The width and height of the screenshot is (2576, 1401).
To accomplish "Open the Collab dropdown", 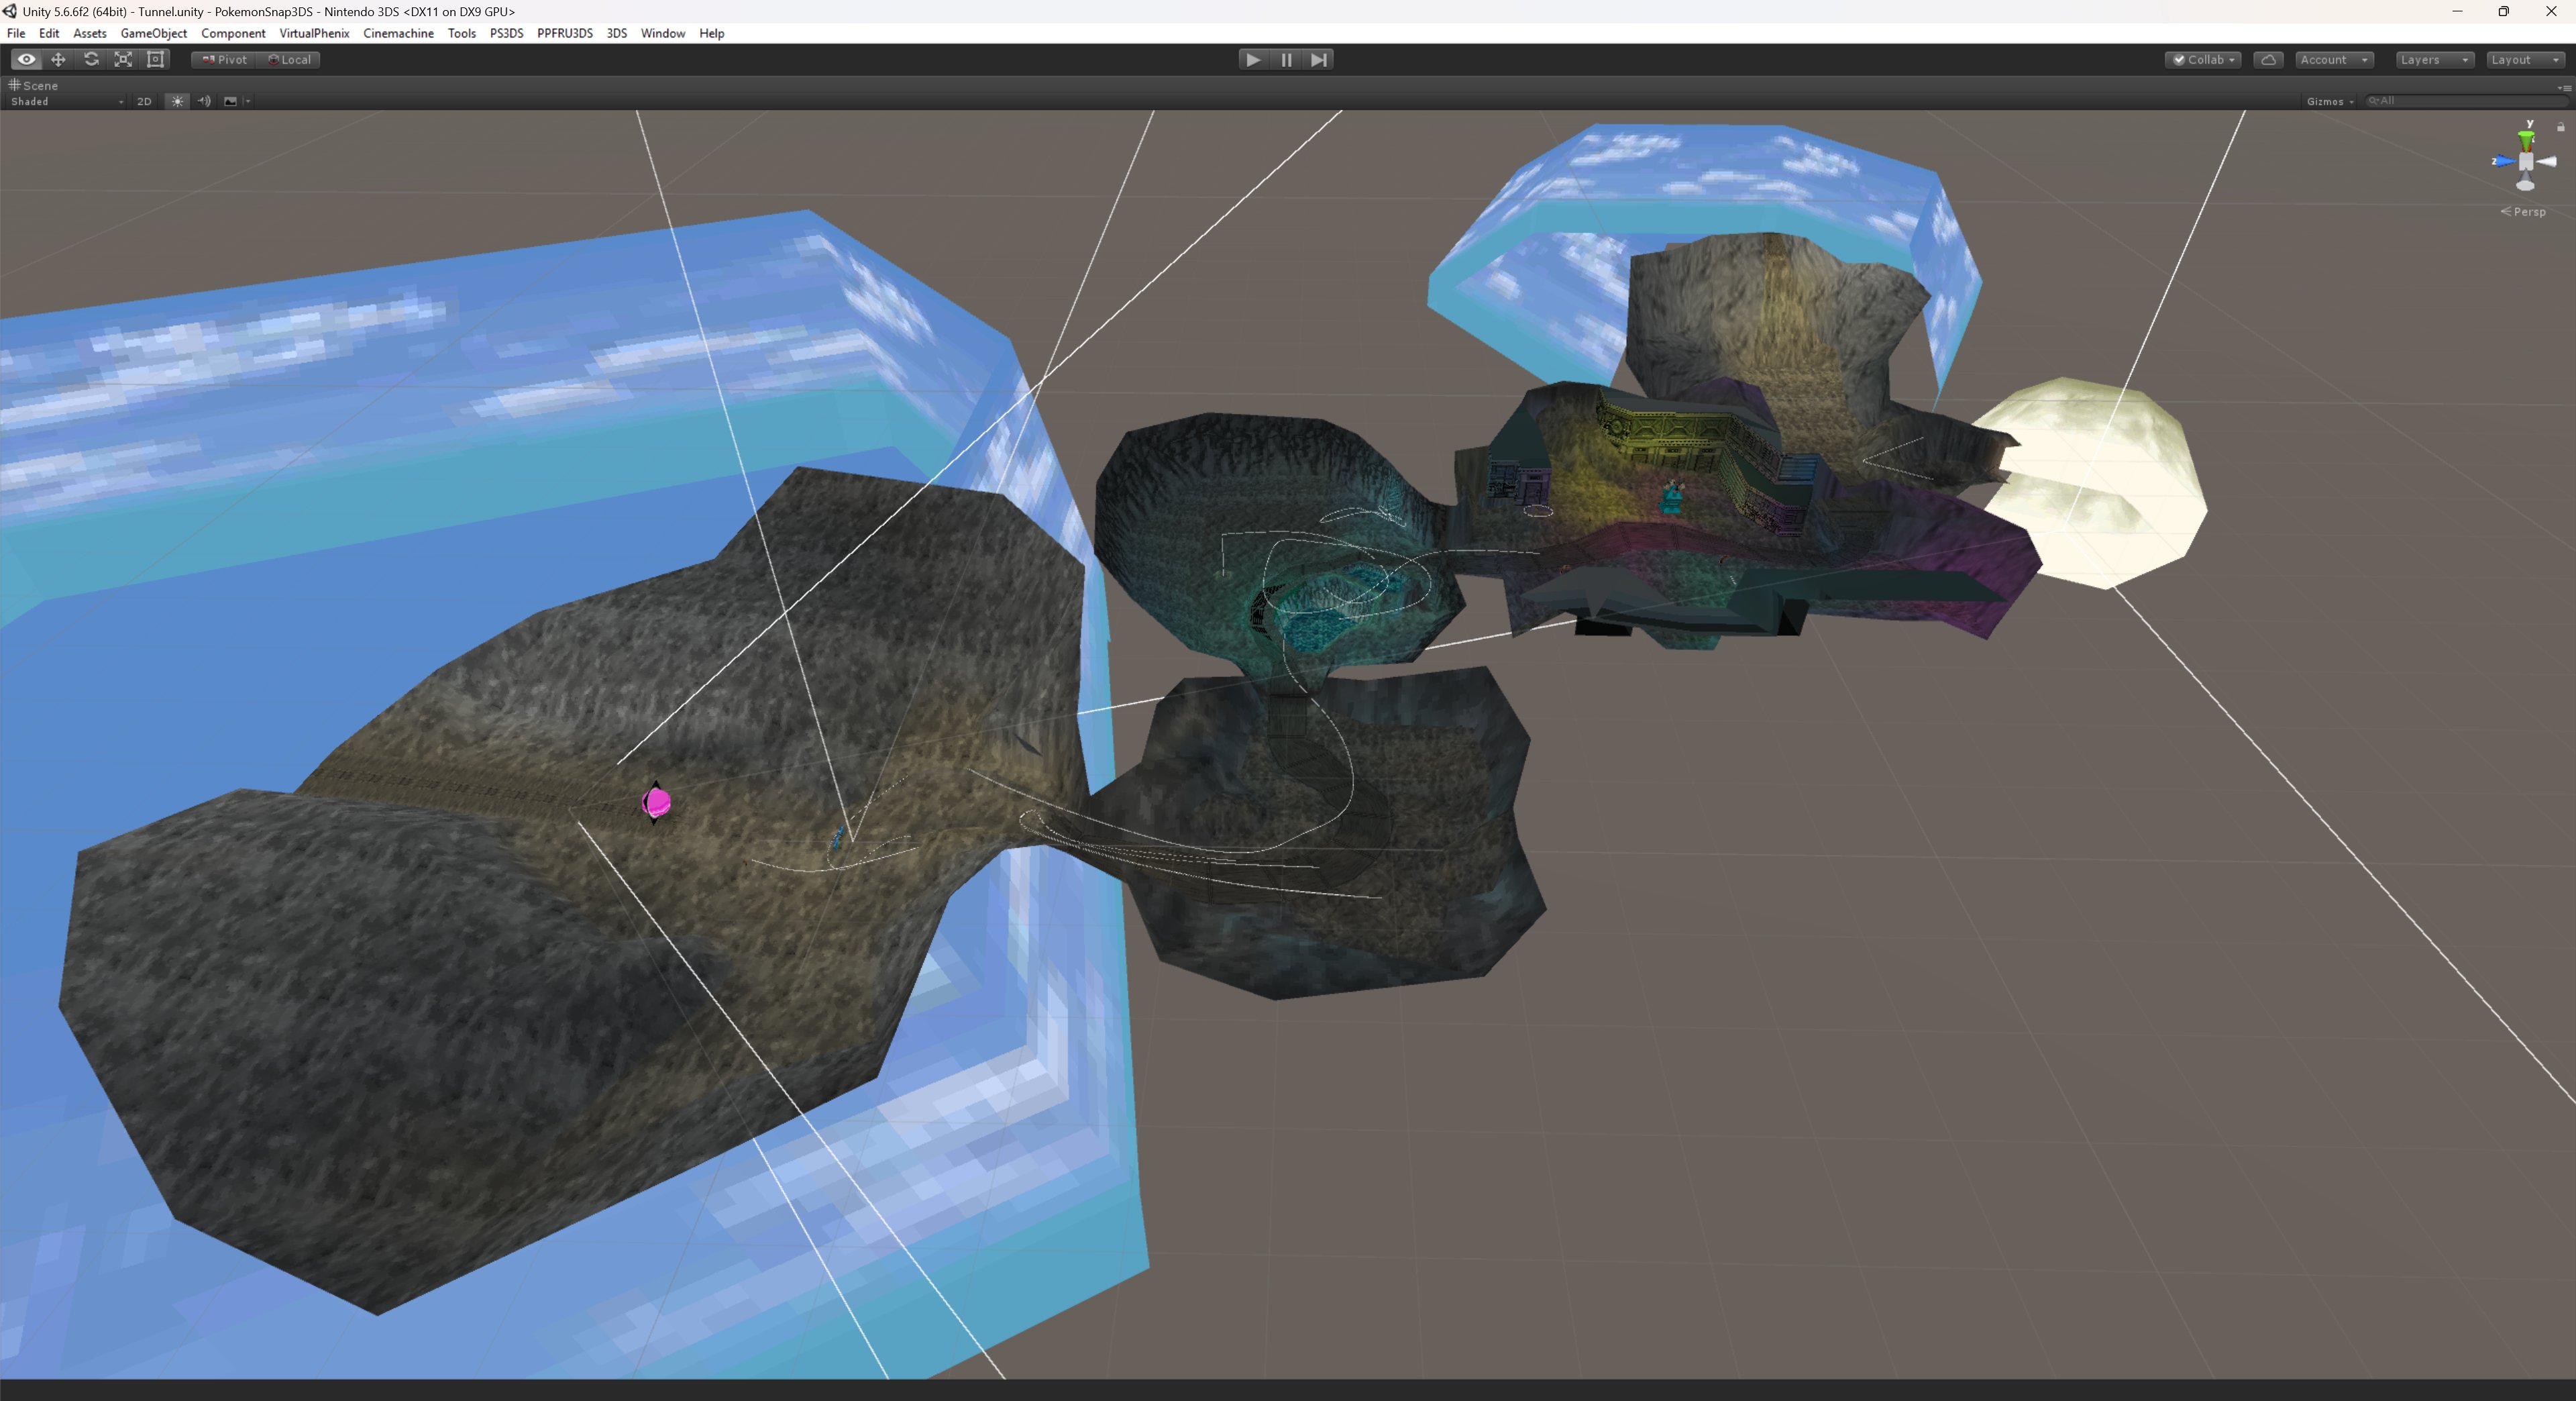I will tap(2203, 60).
